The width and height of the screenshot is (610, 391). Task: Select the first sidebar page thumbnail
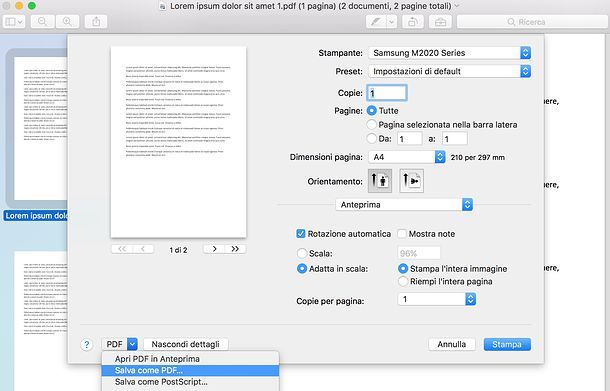pos(41,128)
